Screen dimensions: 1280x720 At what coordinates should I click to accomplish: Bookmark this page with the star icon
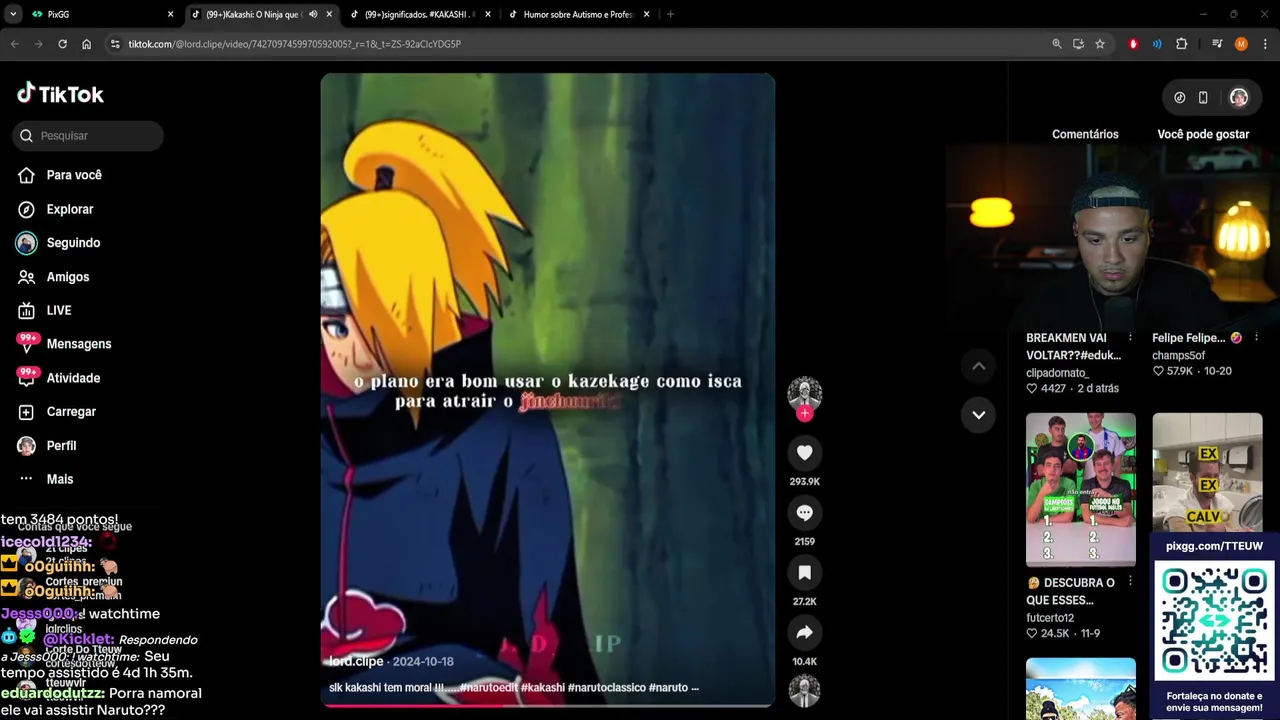point(1100,44)
